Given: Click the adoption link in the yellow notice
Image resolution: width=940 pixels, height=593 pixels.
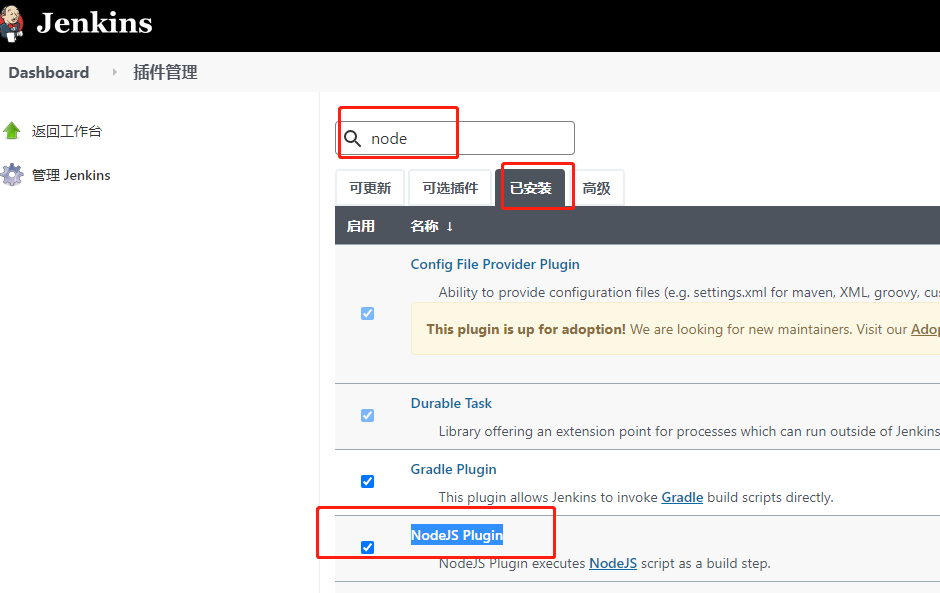Looking at the screenshot, I should (925, 329).
